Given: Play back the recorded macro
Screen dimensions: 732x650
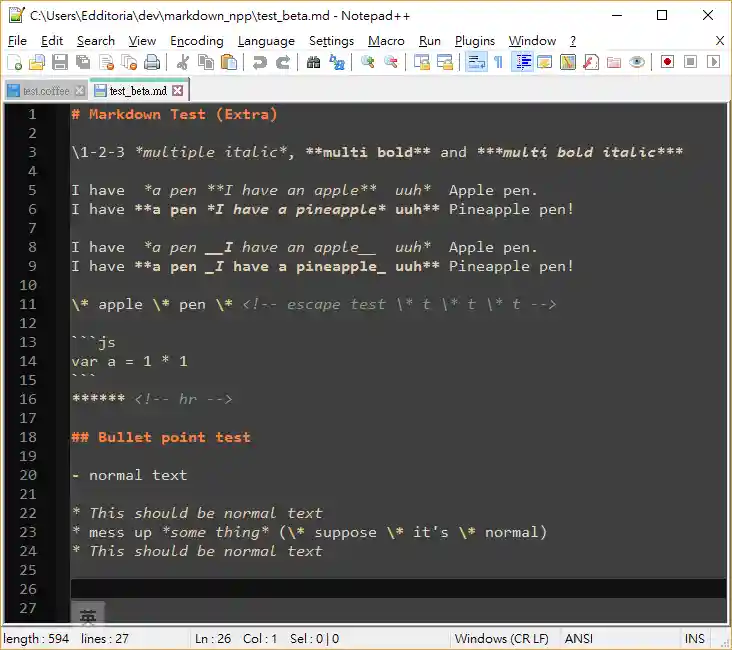Looking at the screenshot, I should (x=713, y=62).
